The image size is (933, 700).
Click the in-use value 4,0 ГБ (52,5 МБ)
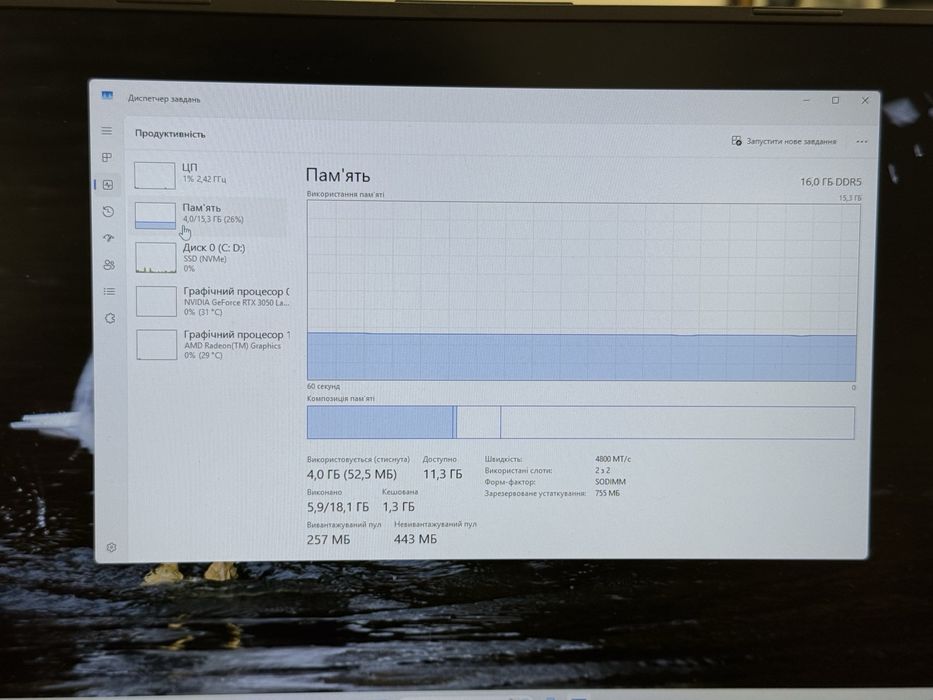(x=352, y=474)
